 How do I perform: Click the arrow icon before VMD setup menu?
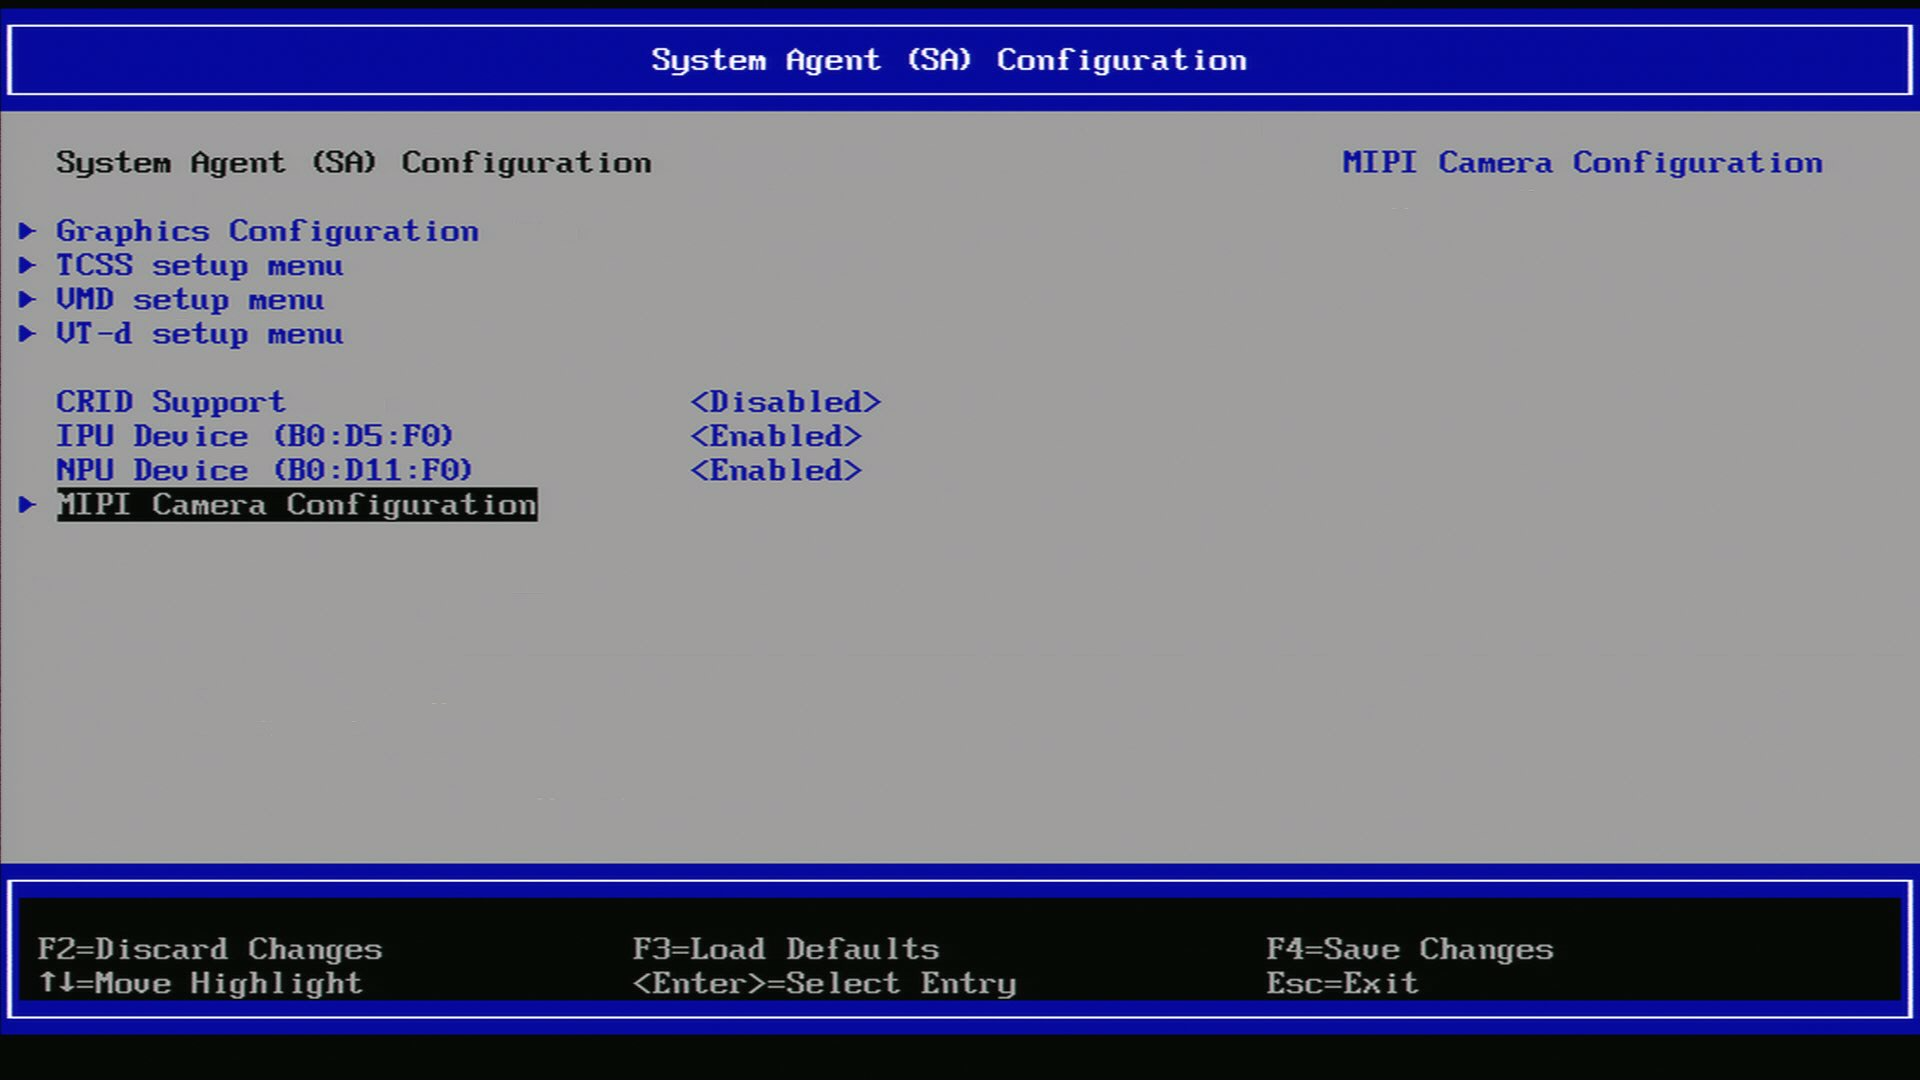(27, 299)
